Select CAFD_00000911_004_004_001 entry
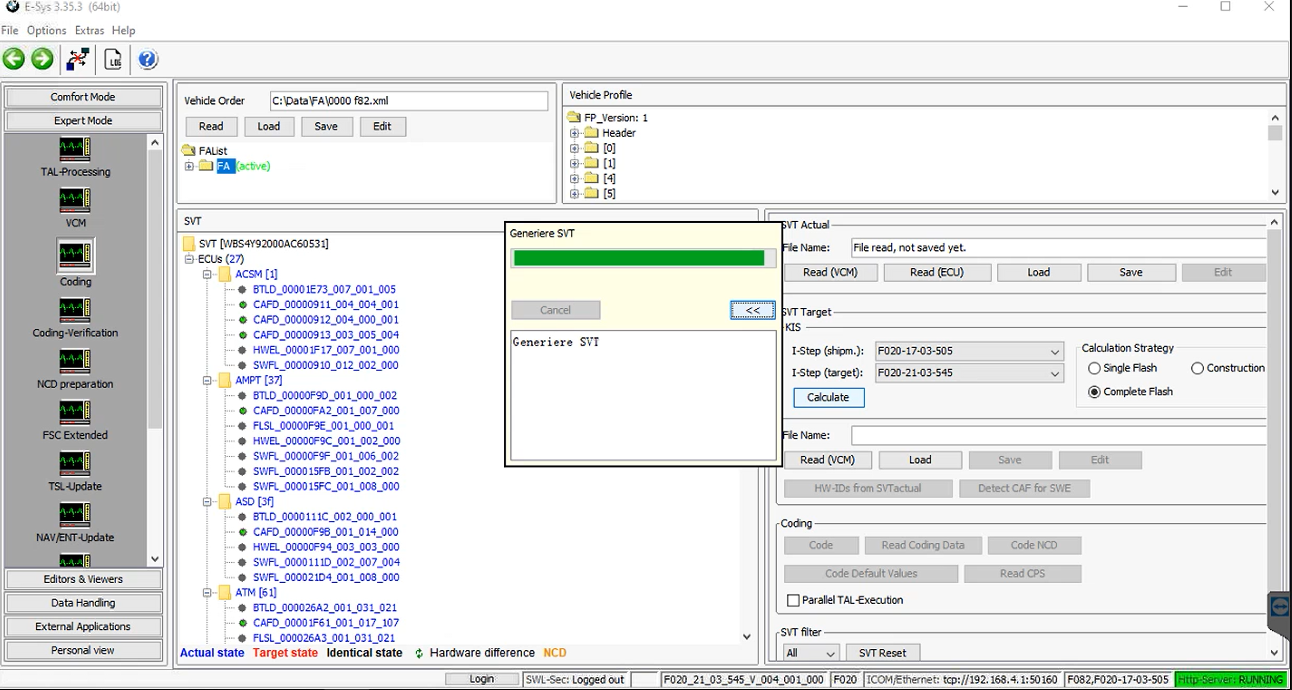 (325, 304)
